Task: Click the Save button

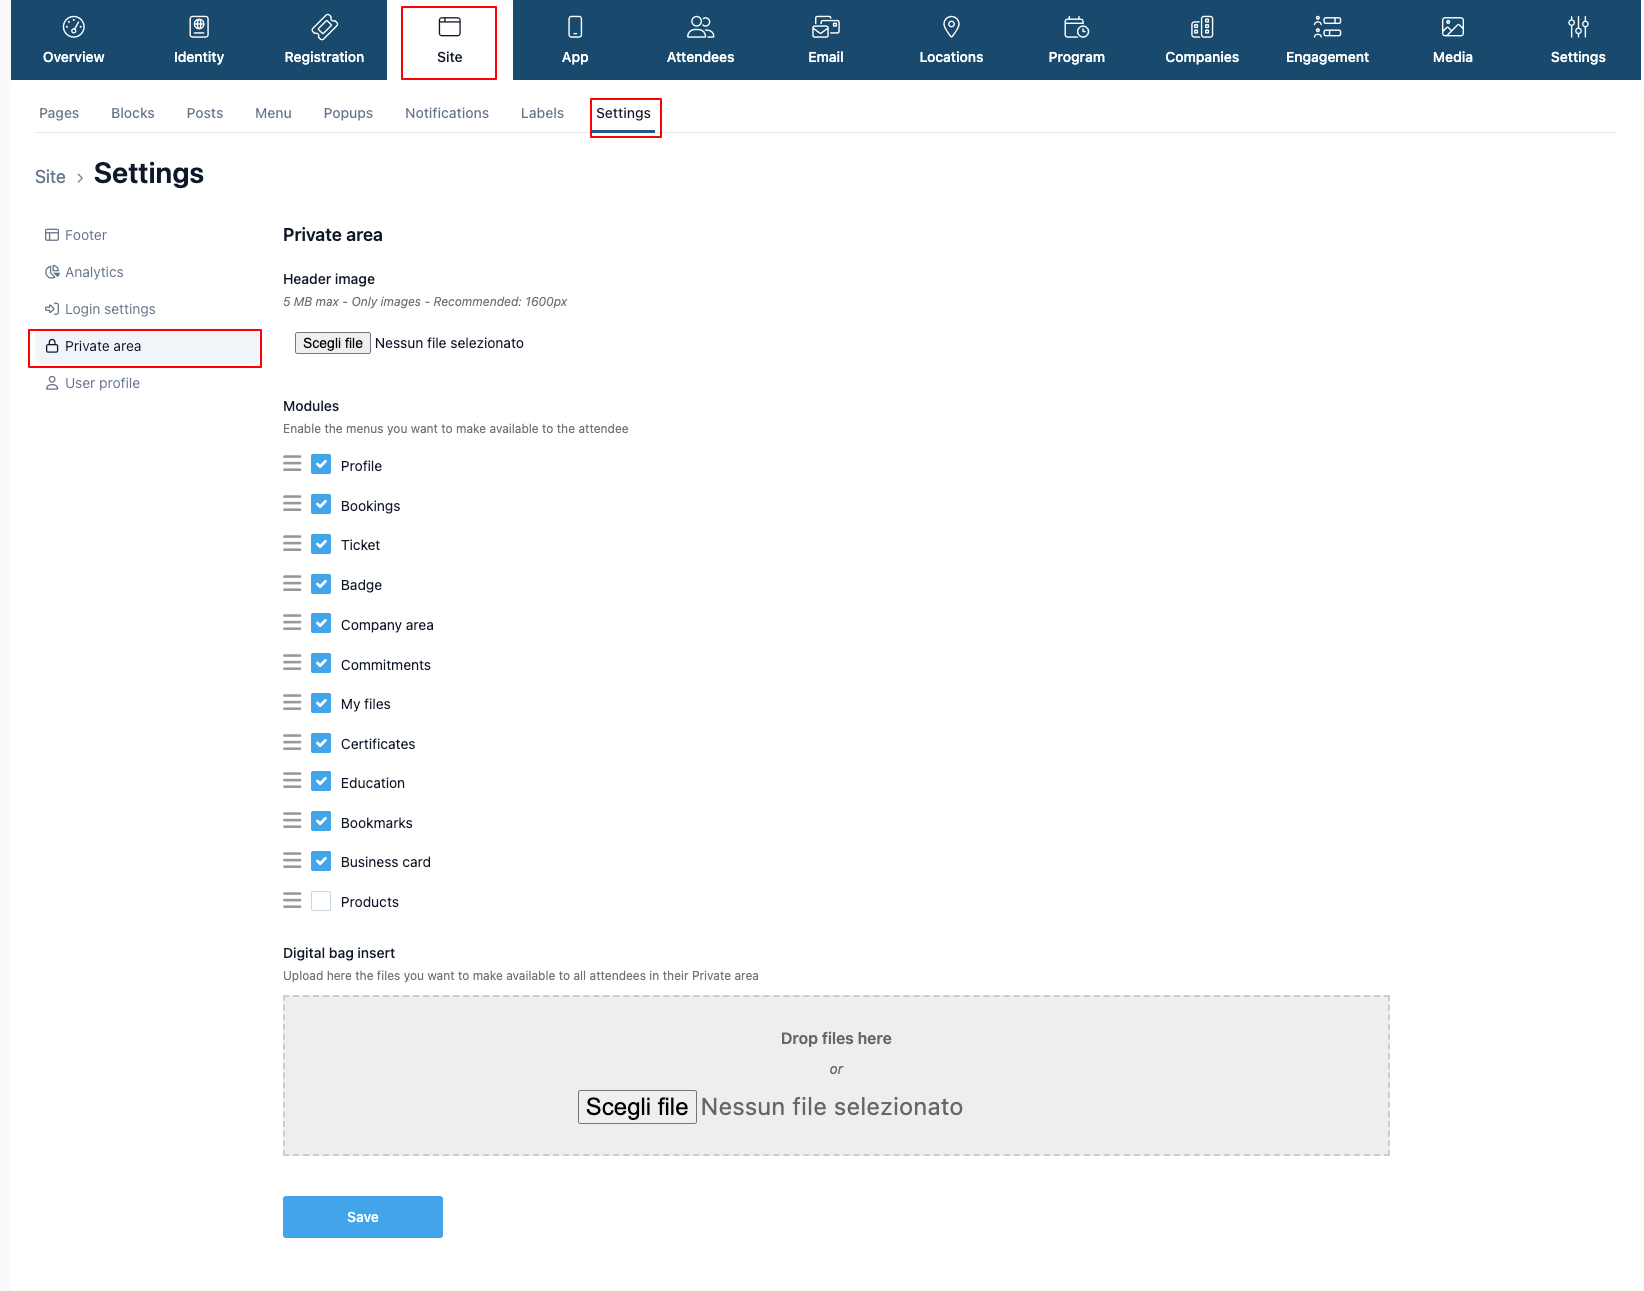Action: click(x=363, y=1217)
